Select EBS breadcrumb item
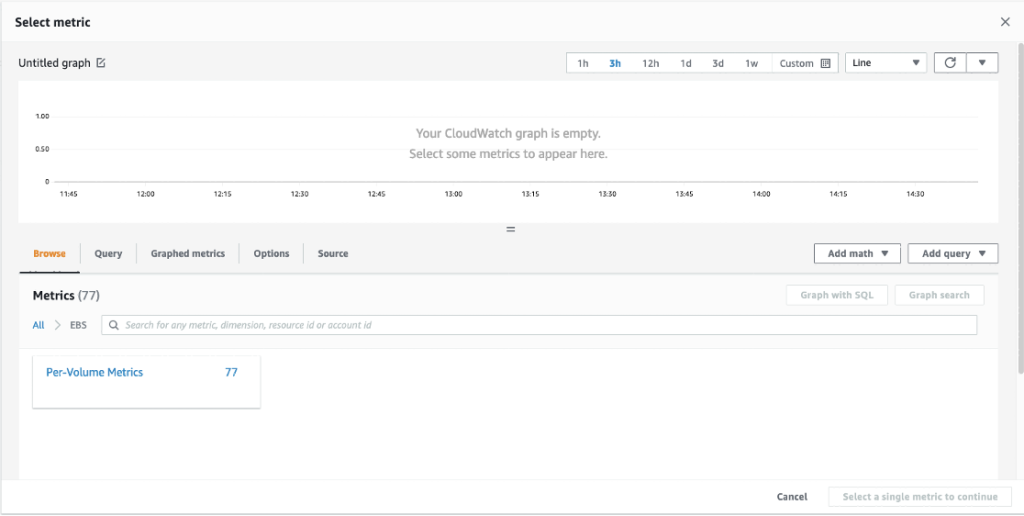1024x516 pixels. (78, 325)
